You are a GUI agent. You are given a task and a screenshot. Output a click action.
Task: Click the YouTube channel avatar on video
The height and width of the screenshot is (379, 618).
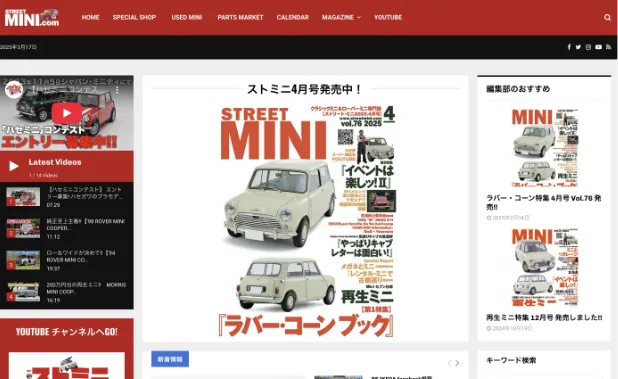(x=14, y=90)
